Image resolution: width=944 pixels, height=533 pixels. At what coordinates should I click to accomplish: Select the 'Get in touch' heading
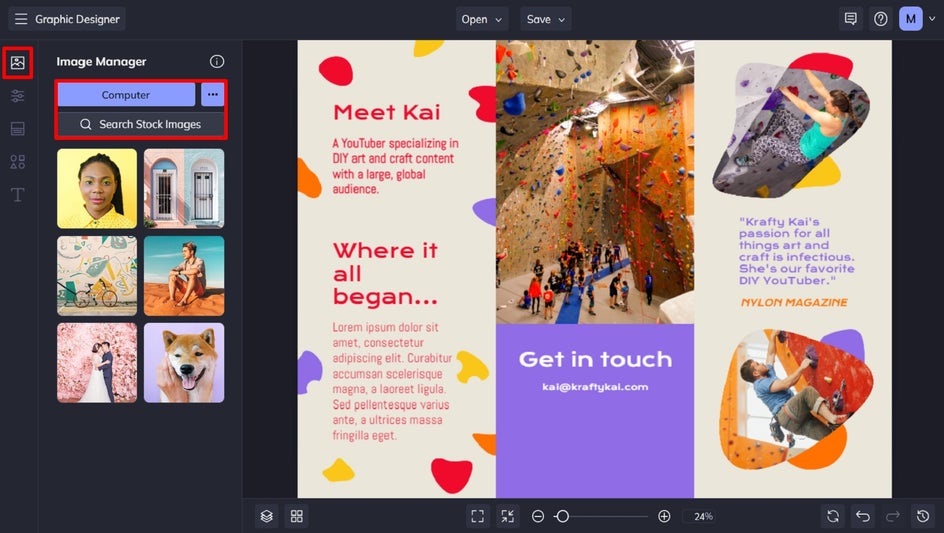[595, 359]
